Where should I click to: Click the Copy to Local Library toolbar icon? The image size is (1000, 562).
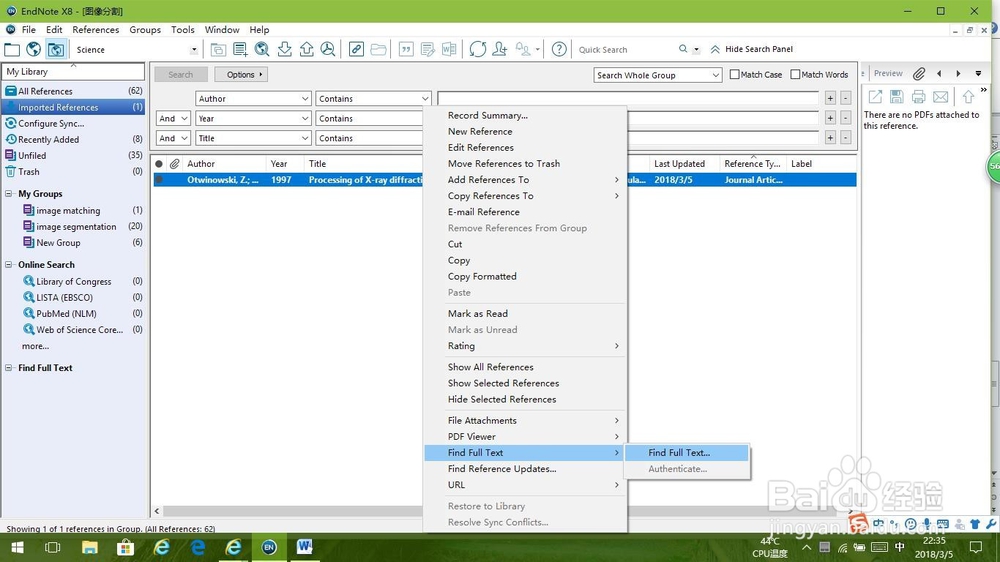pos(218,49)
